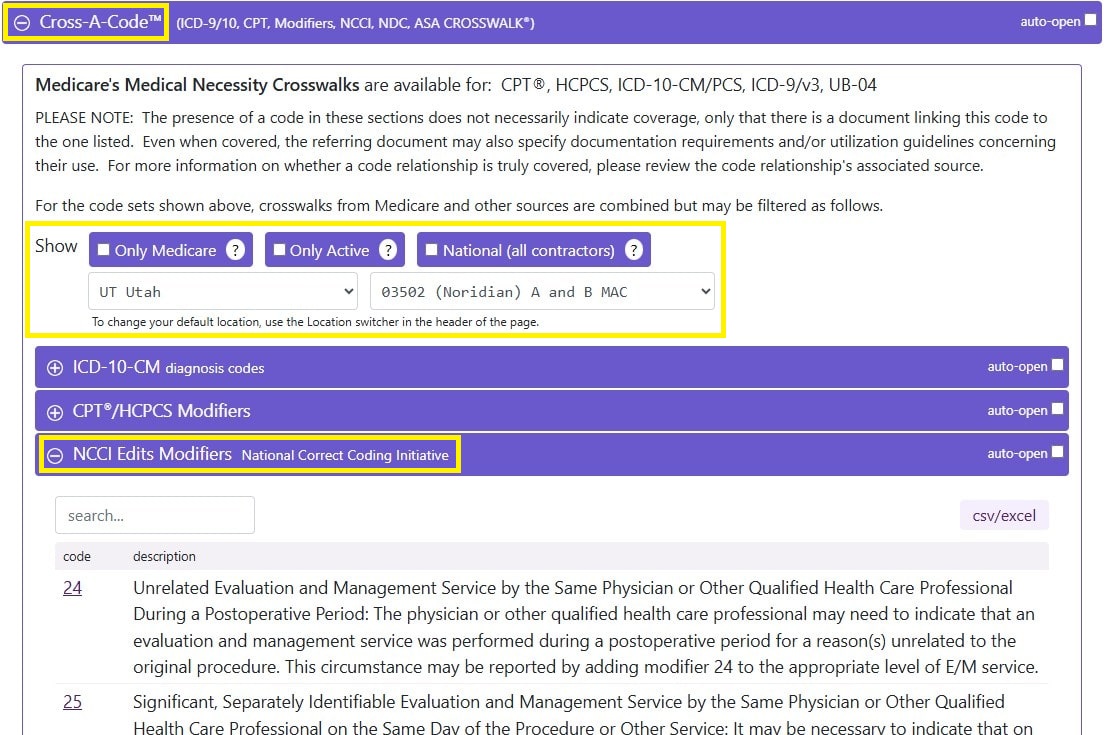1106x735 pixels.
Task: Open modifier code 24 link
Action: (73, 588)
